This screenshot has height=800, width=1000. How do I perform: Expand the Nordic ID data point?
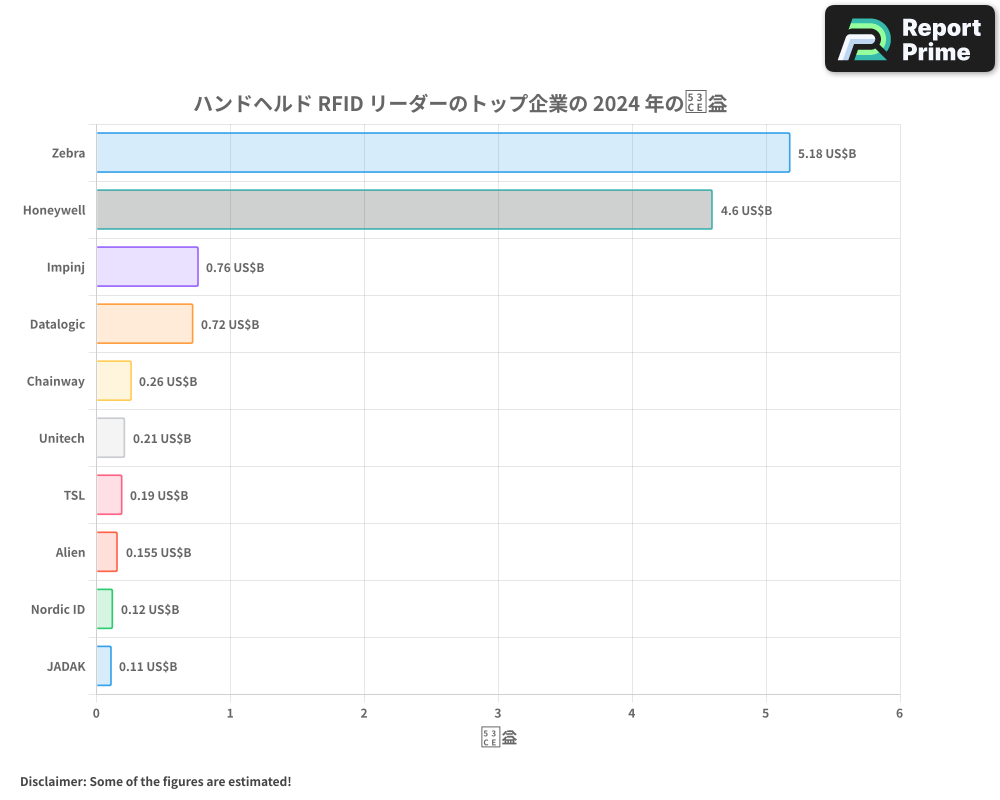pos(104,609)
